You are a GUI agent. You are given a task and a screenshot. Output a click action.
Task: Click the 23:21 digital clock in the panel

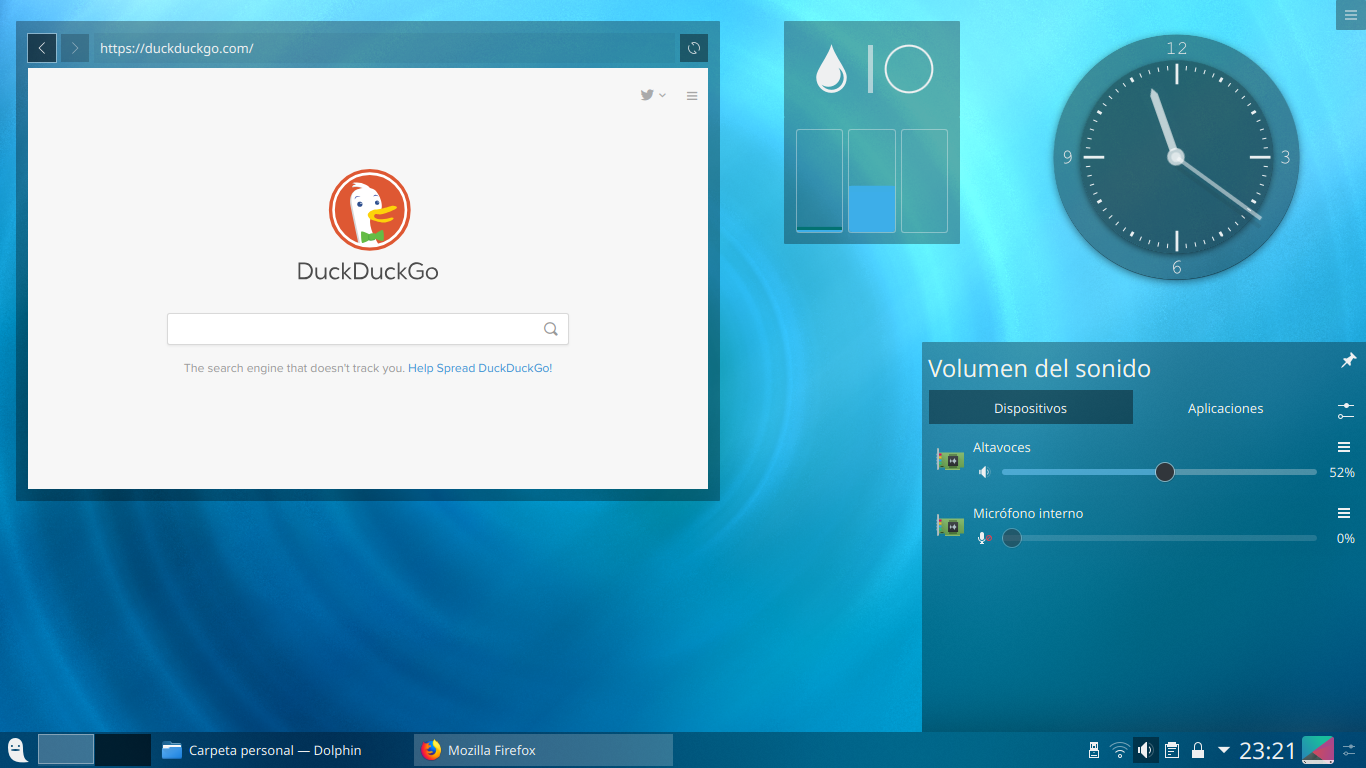[x=1267, y=751]
